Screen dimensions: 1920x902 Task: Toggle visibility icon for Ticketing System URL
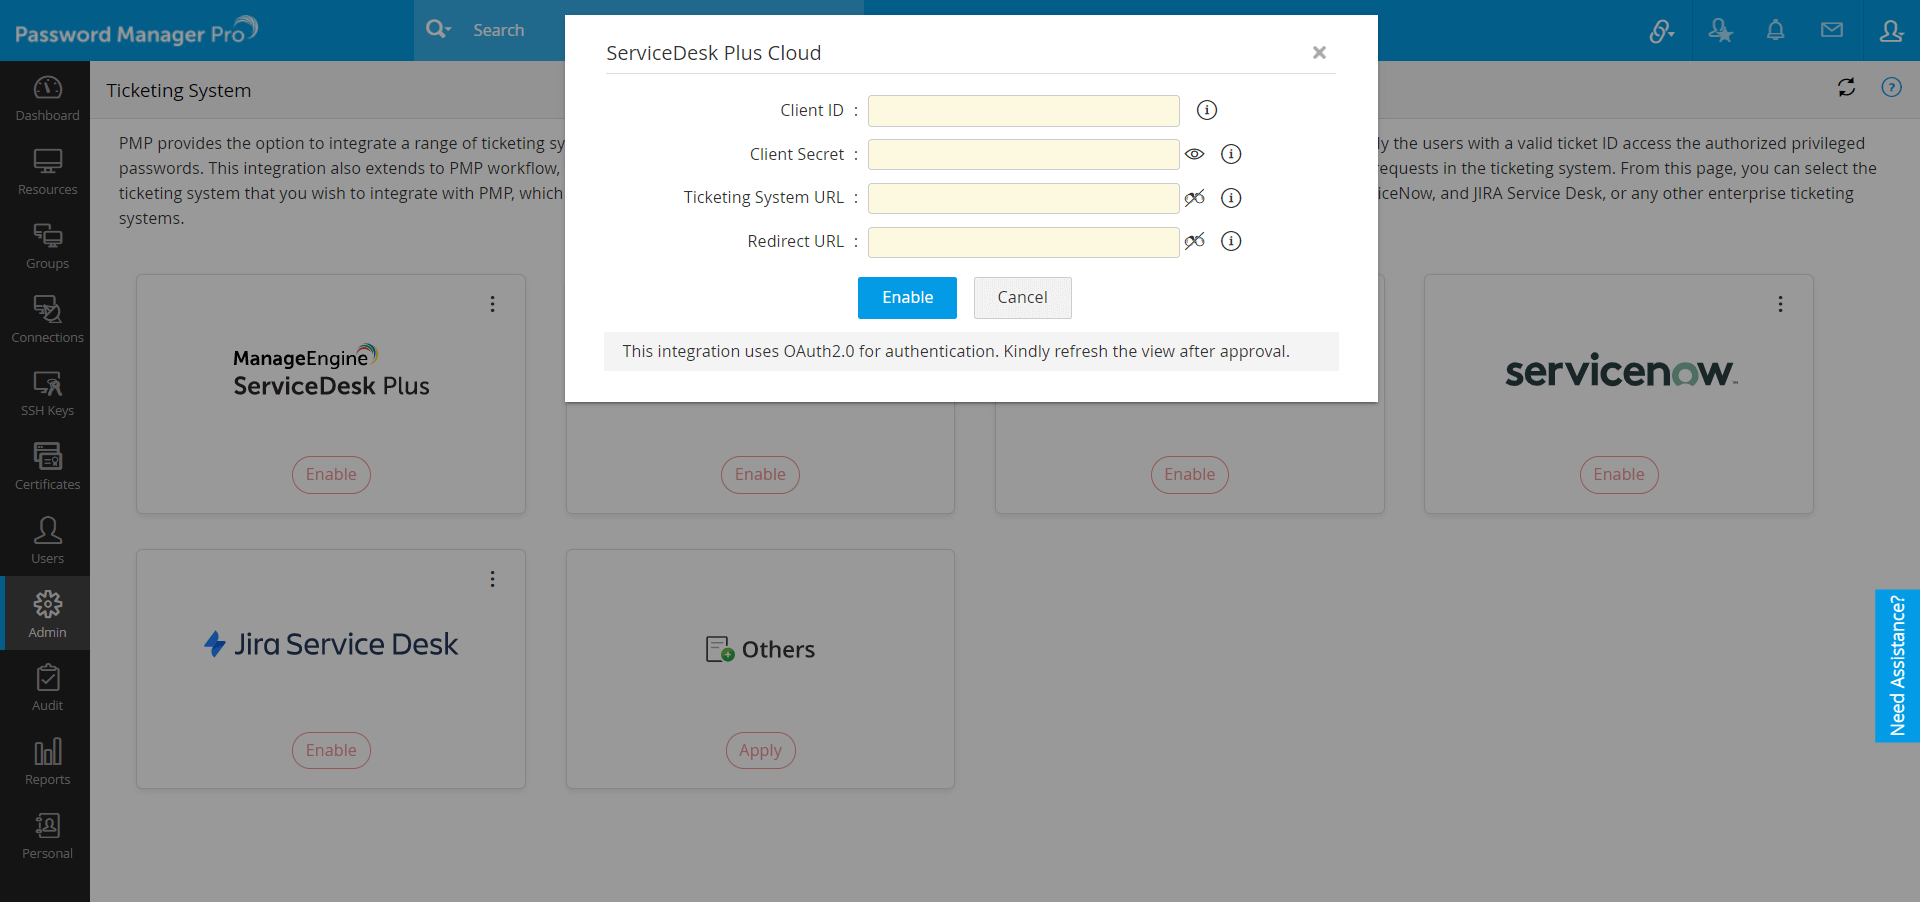[x=1194, y=198]
